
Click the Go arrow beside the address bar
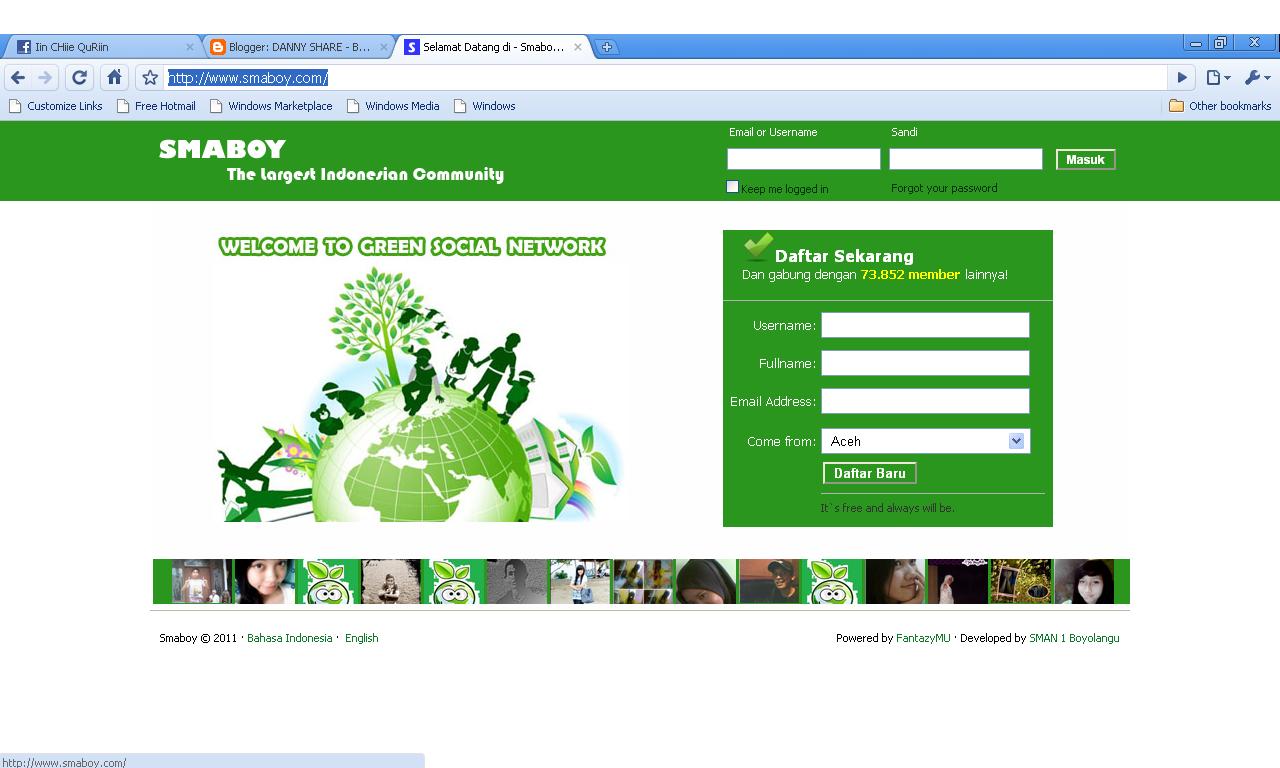tap(1182, 77)
